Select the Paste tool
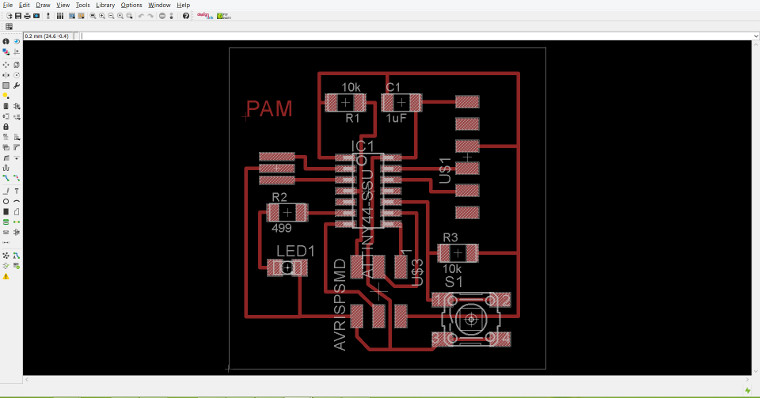The height and width of the screenshot is (398, 760). [6, 96]
